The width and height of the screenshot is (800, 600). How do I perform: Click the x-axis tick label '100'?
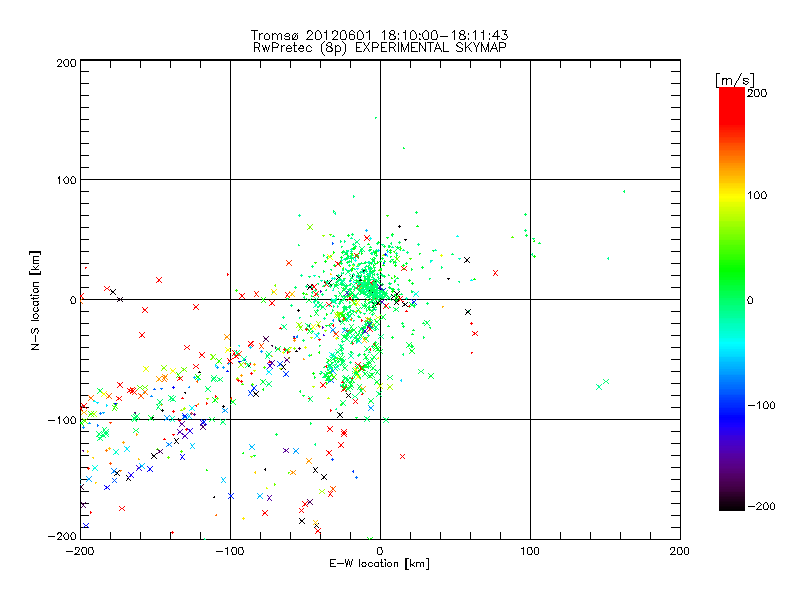(x=530, y=551)
